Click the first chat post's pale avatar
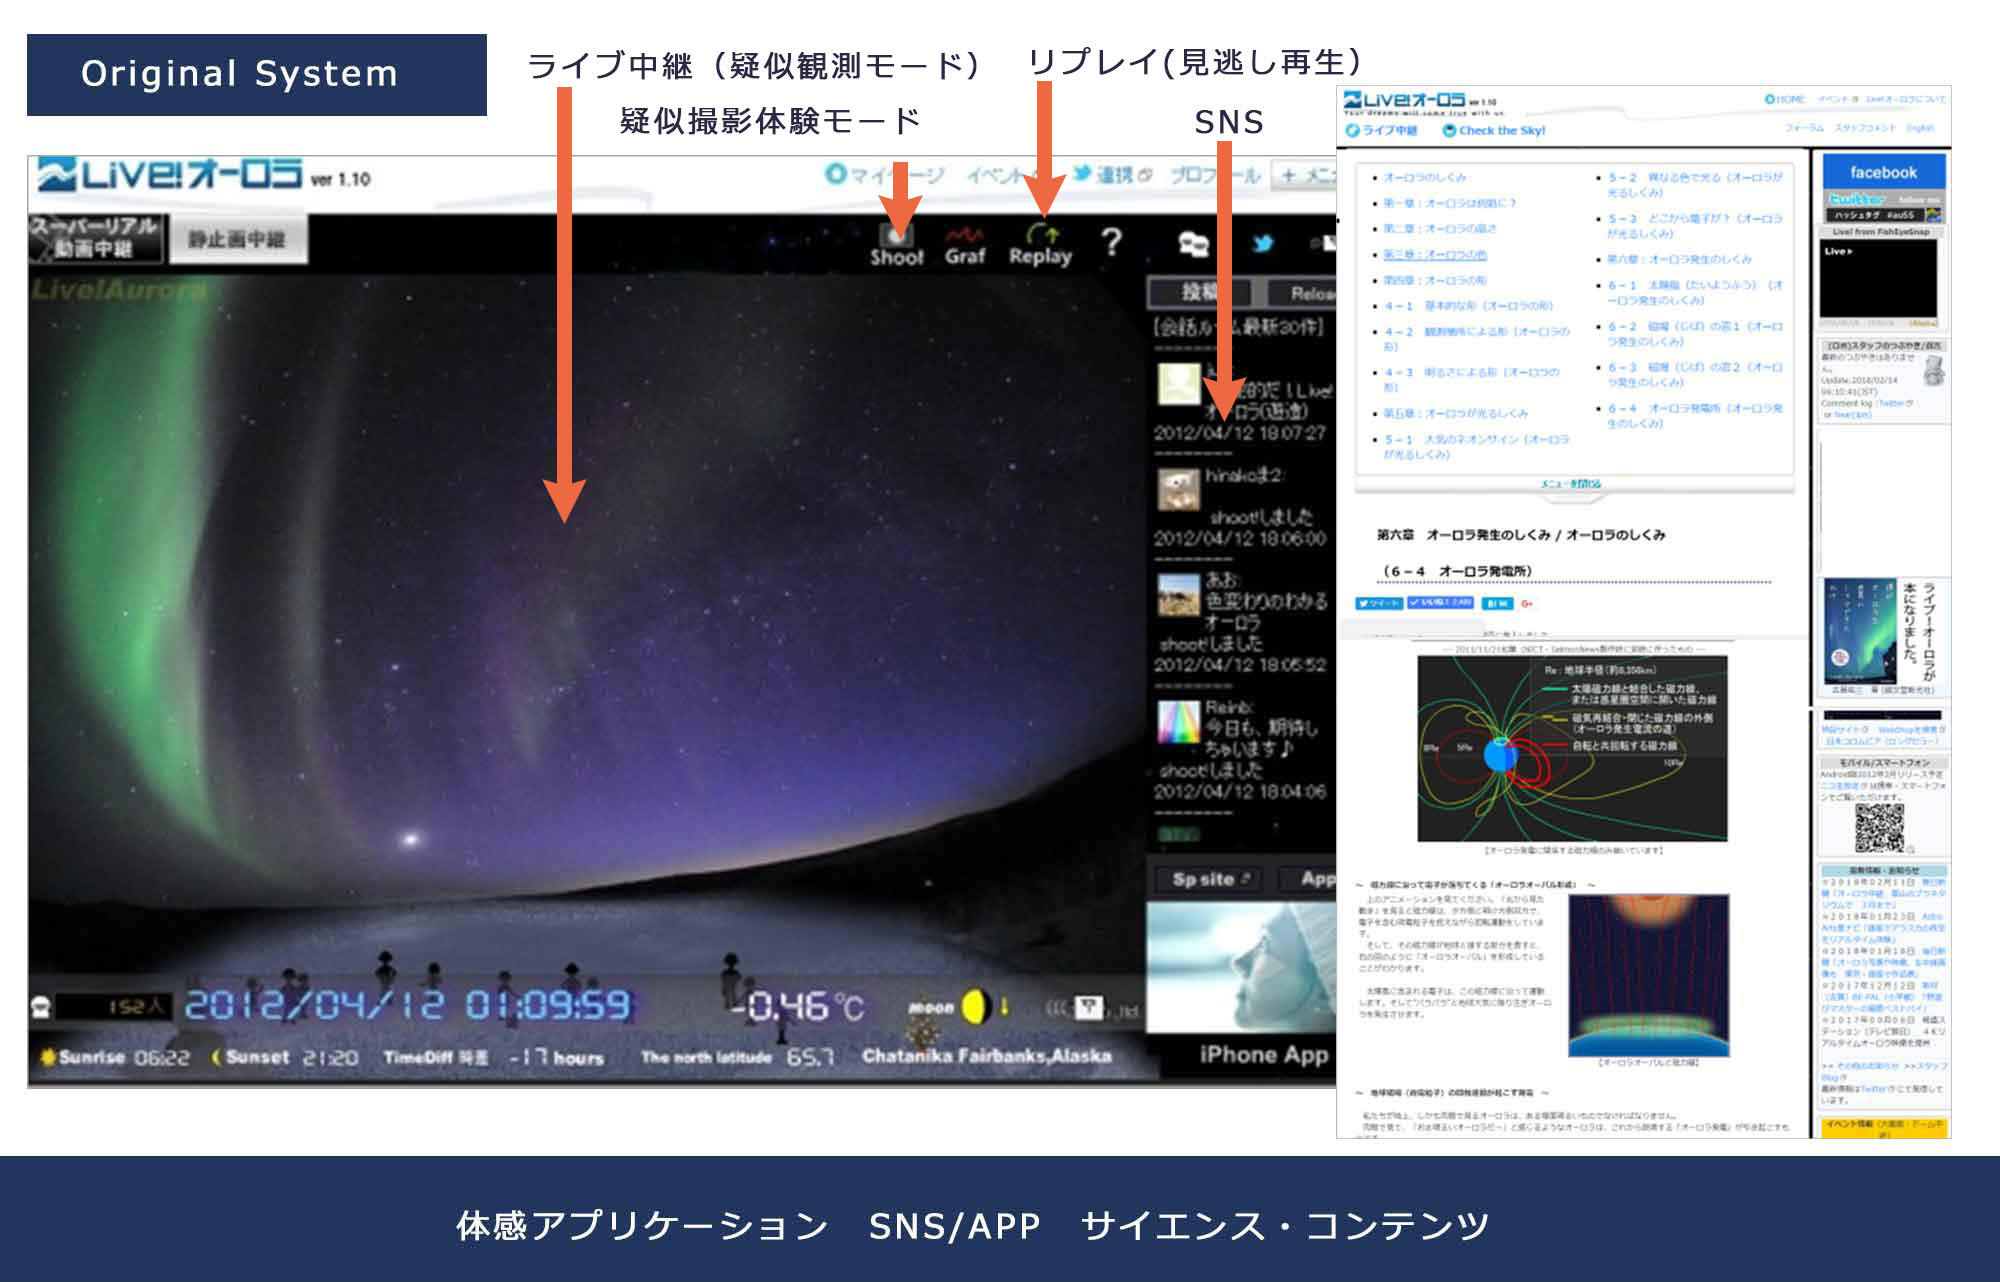 tap(1178, 384)
